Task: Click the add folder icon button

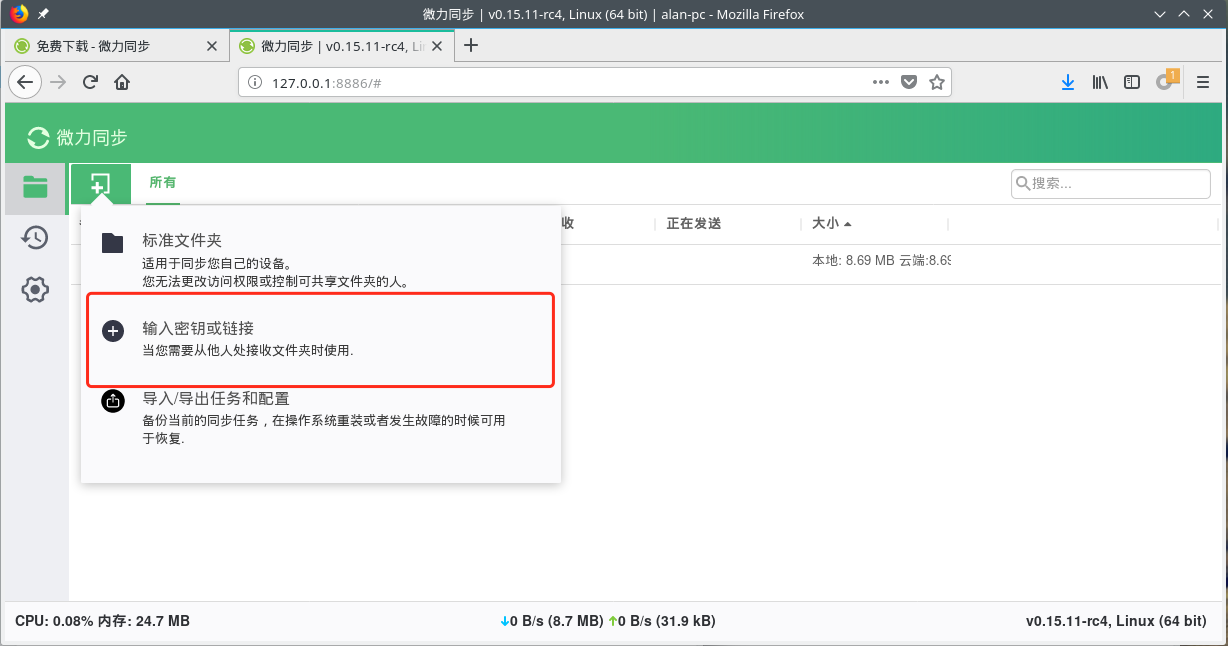Action: [100, 185]
